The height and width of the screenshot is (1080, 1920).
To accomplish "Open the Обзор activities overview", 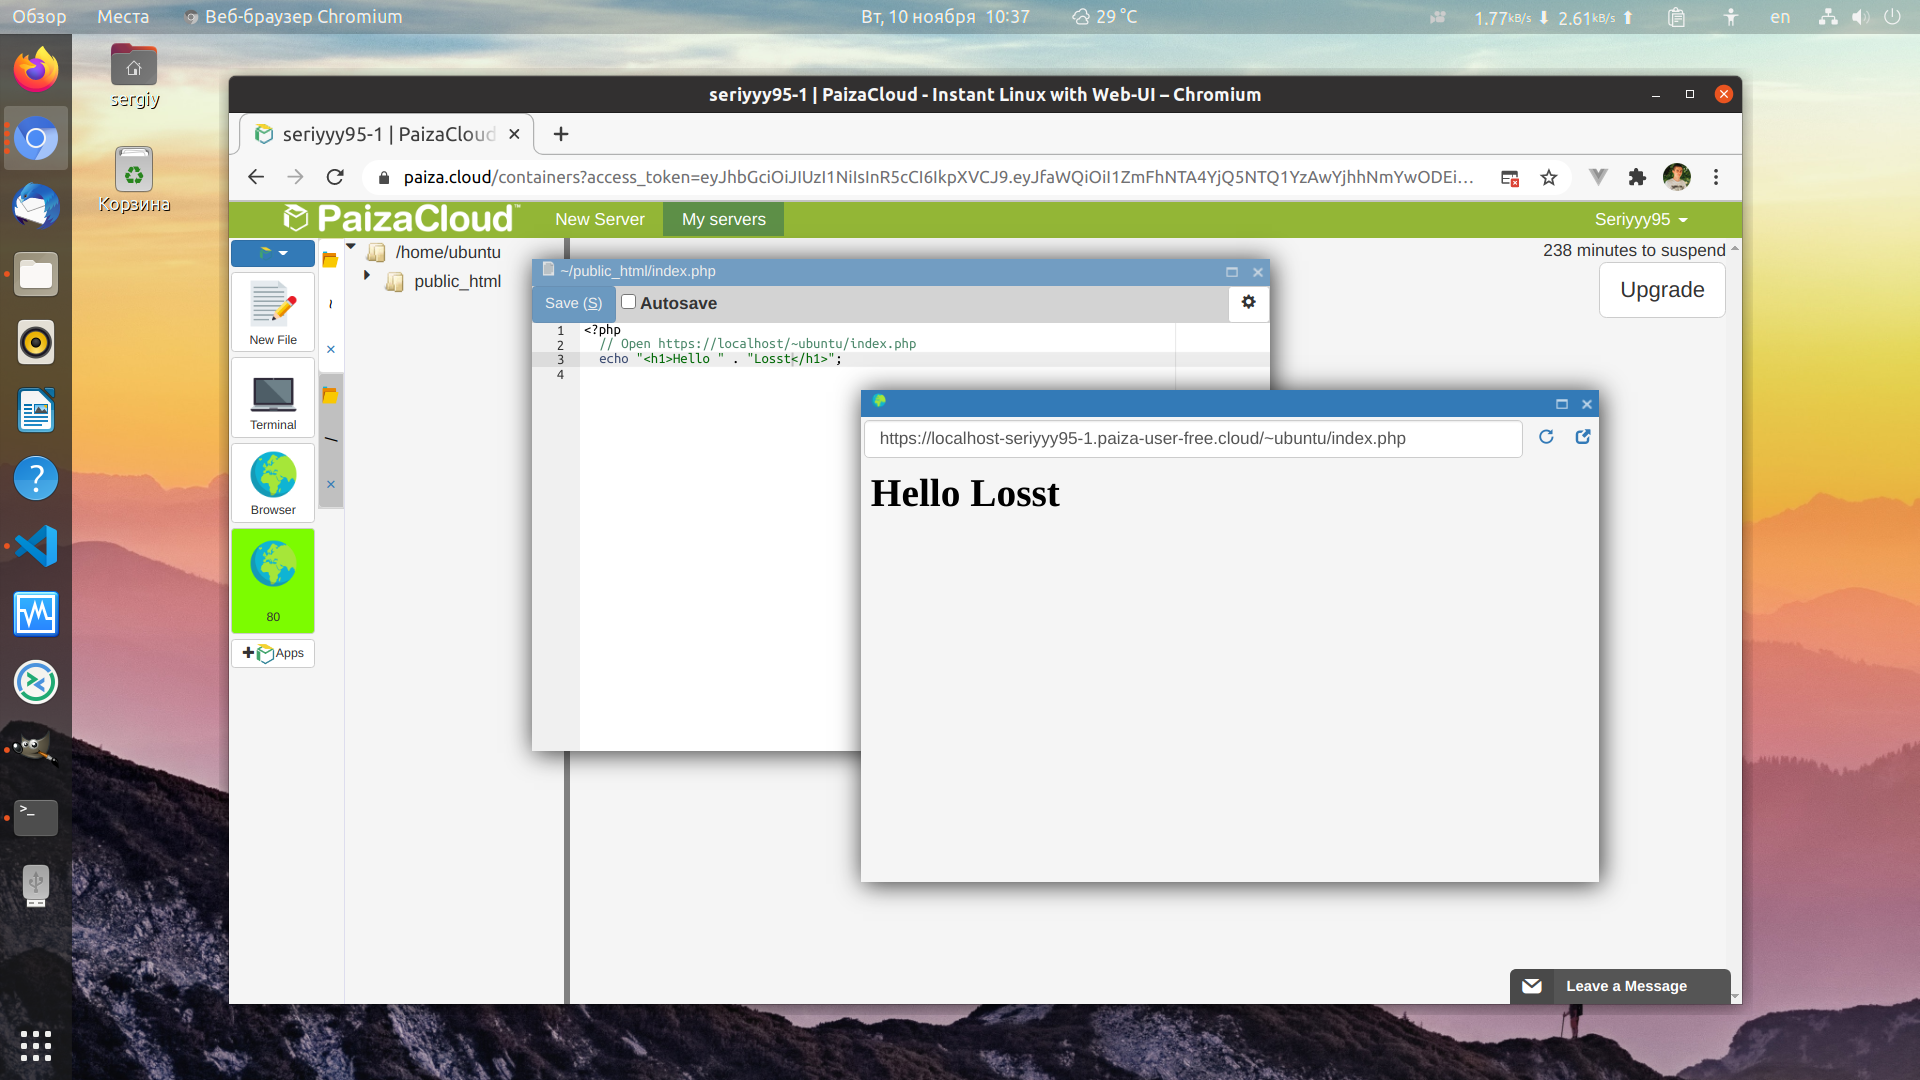I will point(39,16).
